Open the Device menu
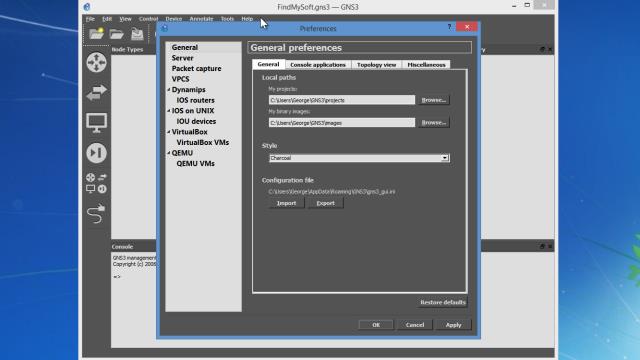Image resolution: width=640 pixels, height=360 pixels. 173,19
